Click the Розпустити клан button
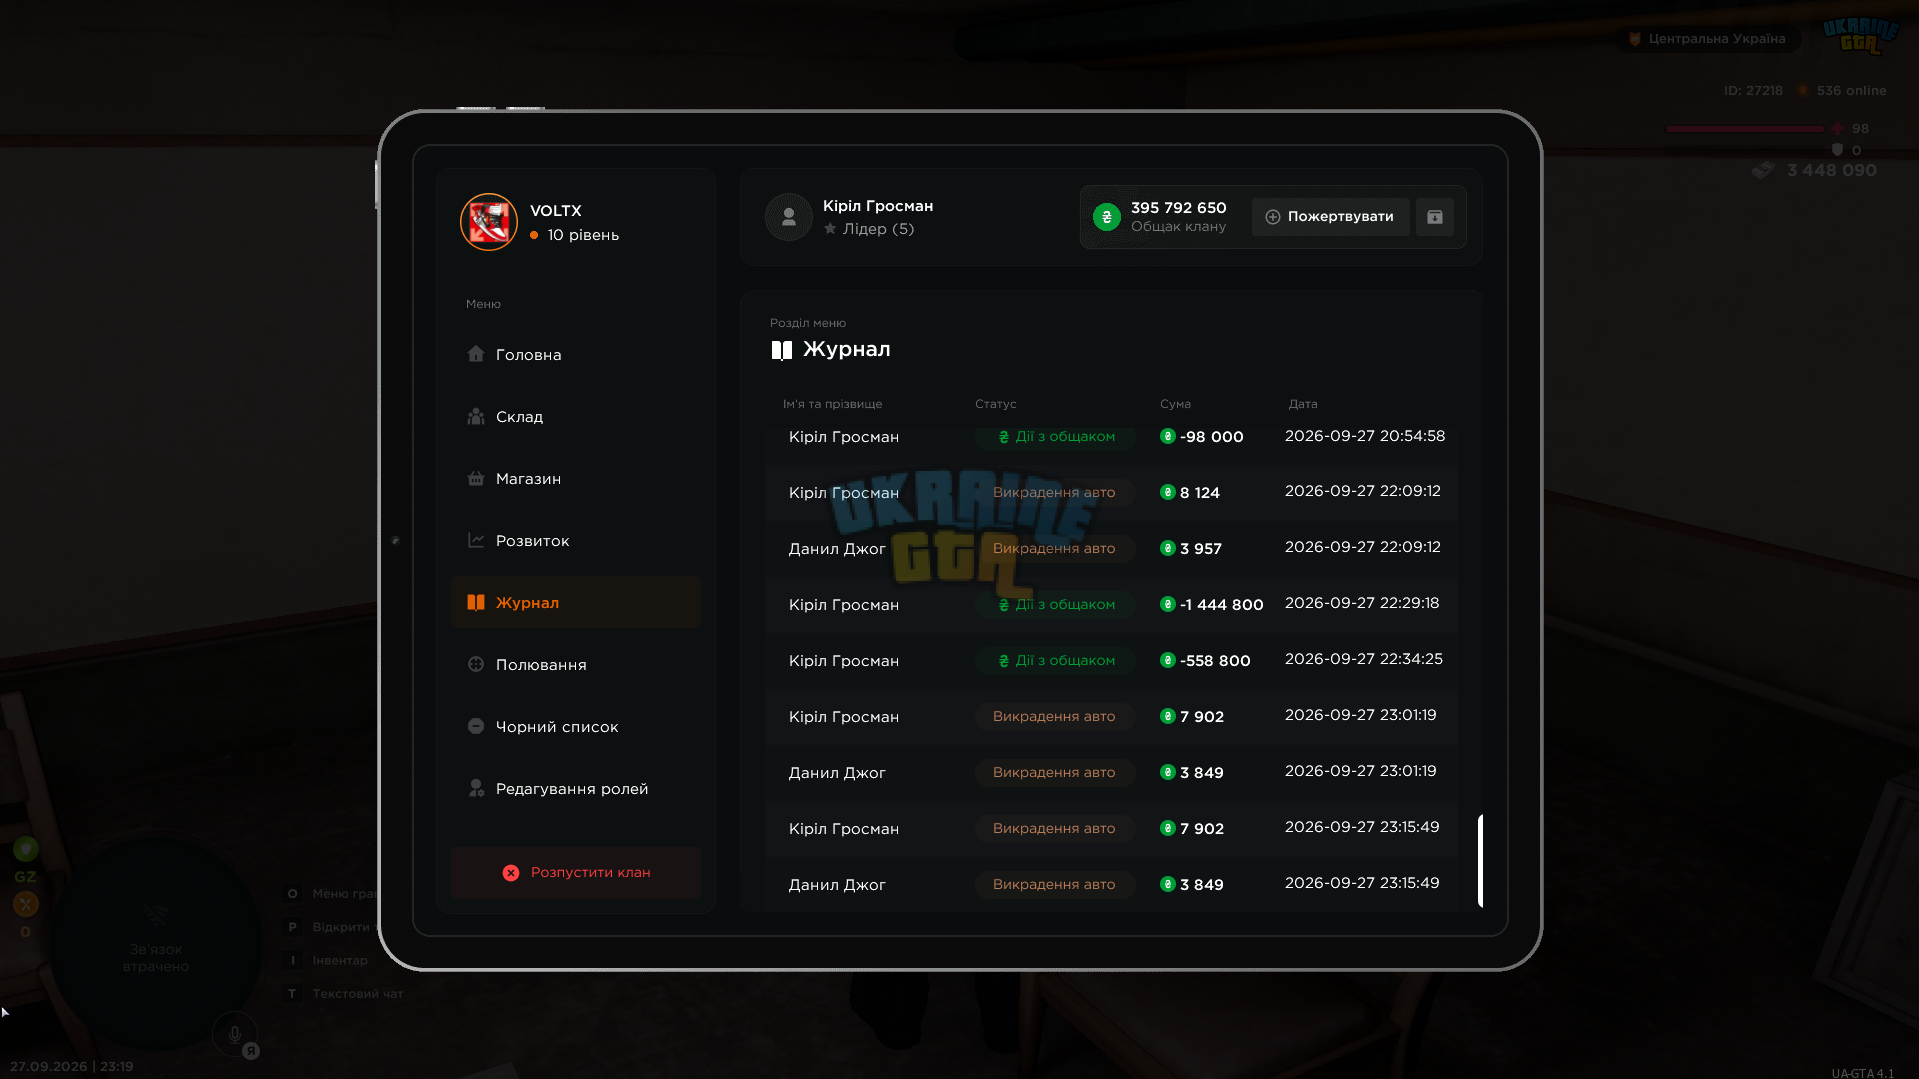 [576, 873]
